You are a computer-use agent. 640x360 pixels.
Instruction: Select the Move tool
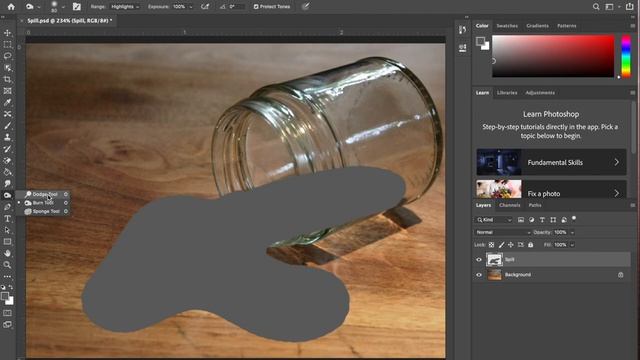coord(7,33)
